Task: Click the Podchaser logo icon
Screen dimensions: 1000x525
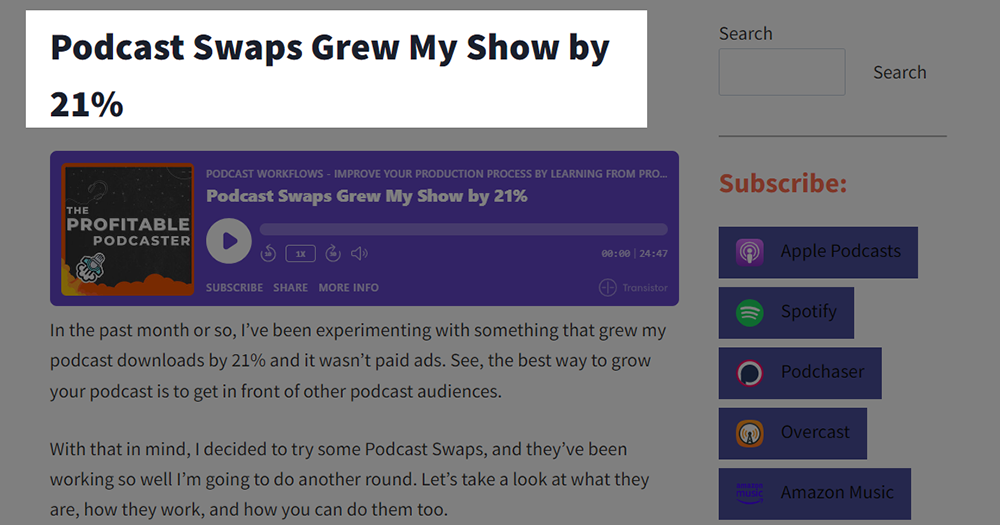Action: 749,373
